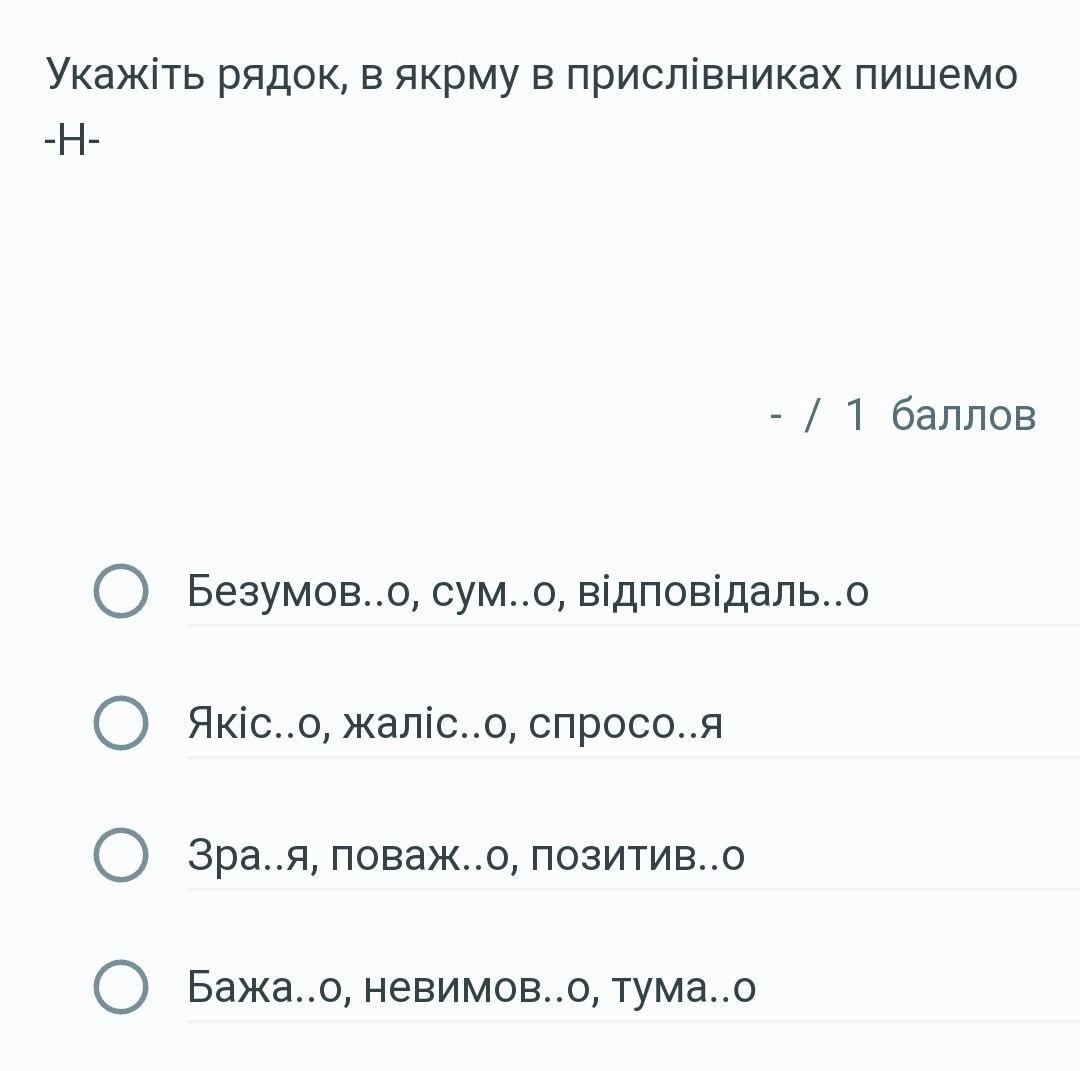Click the score label 1 баллов
The image size is (1080, 1071).
(940, 414)
